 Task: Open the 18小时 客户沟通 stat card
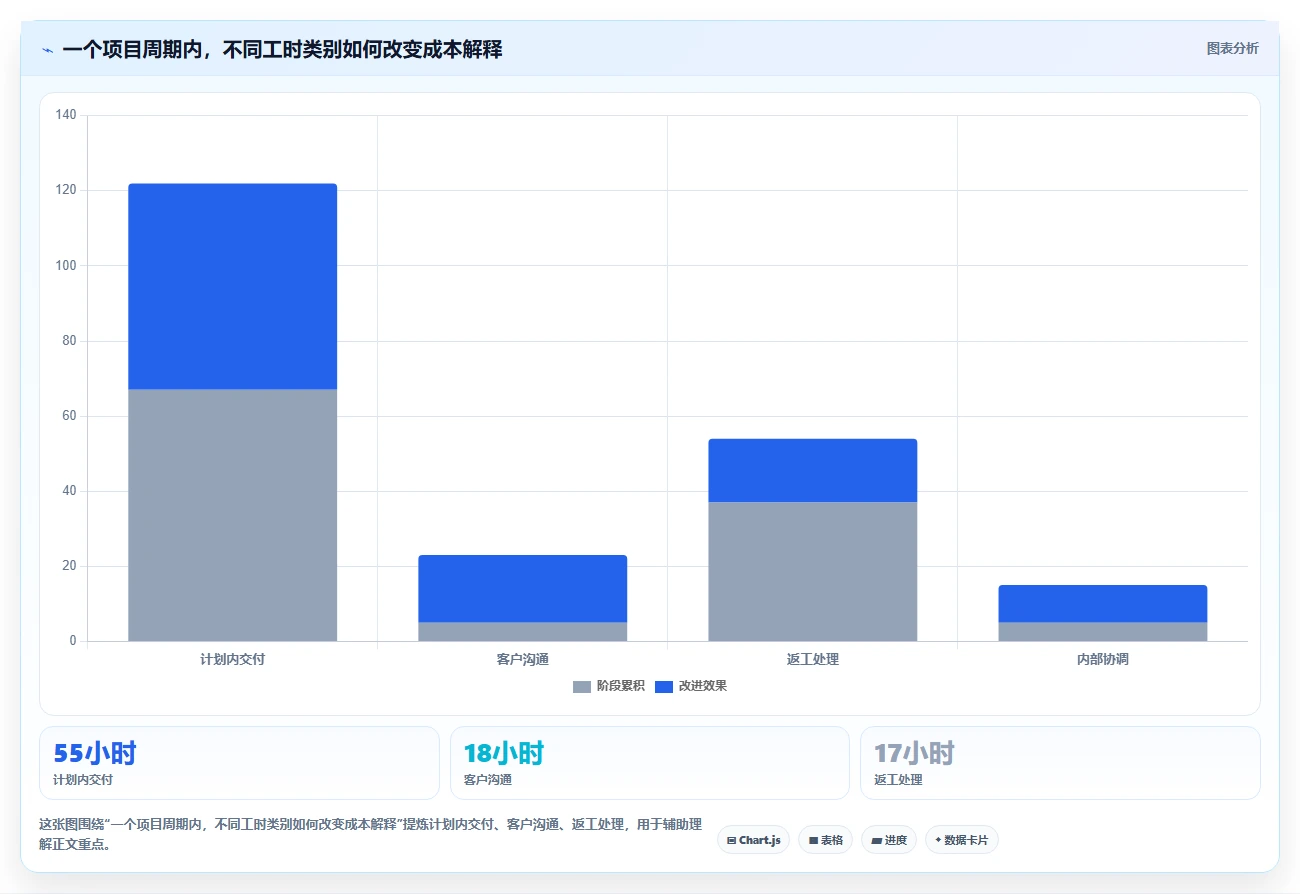coord(650,763)
